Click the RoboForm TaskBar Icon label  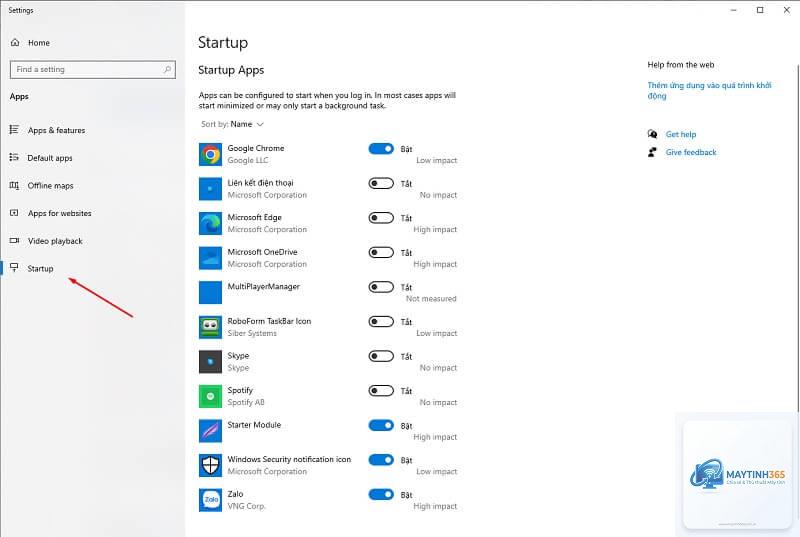coord(269,321)
